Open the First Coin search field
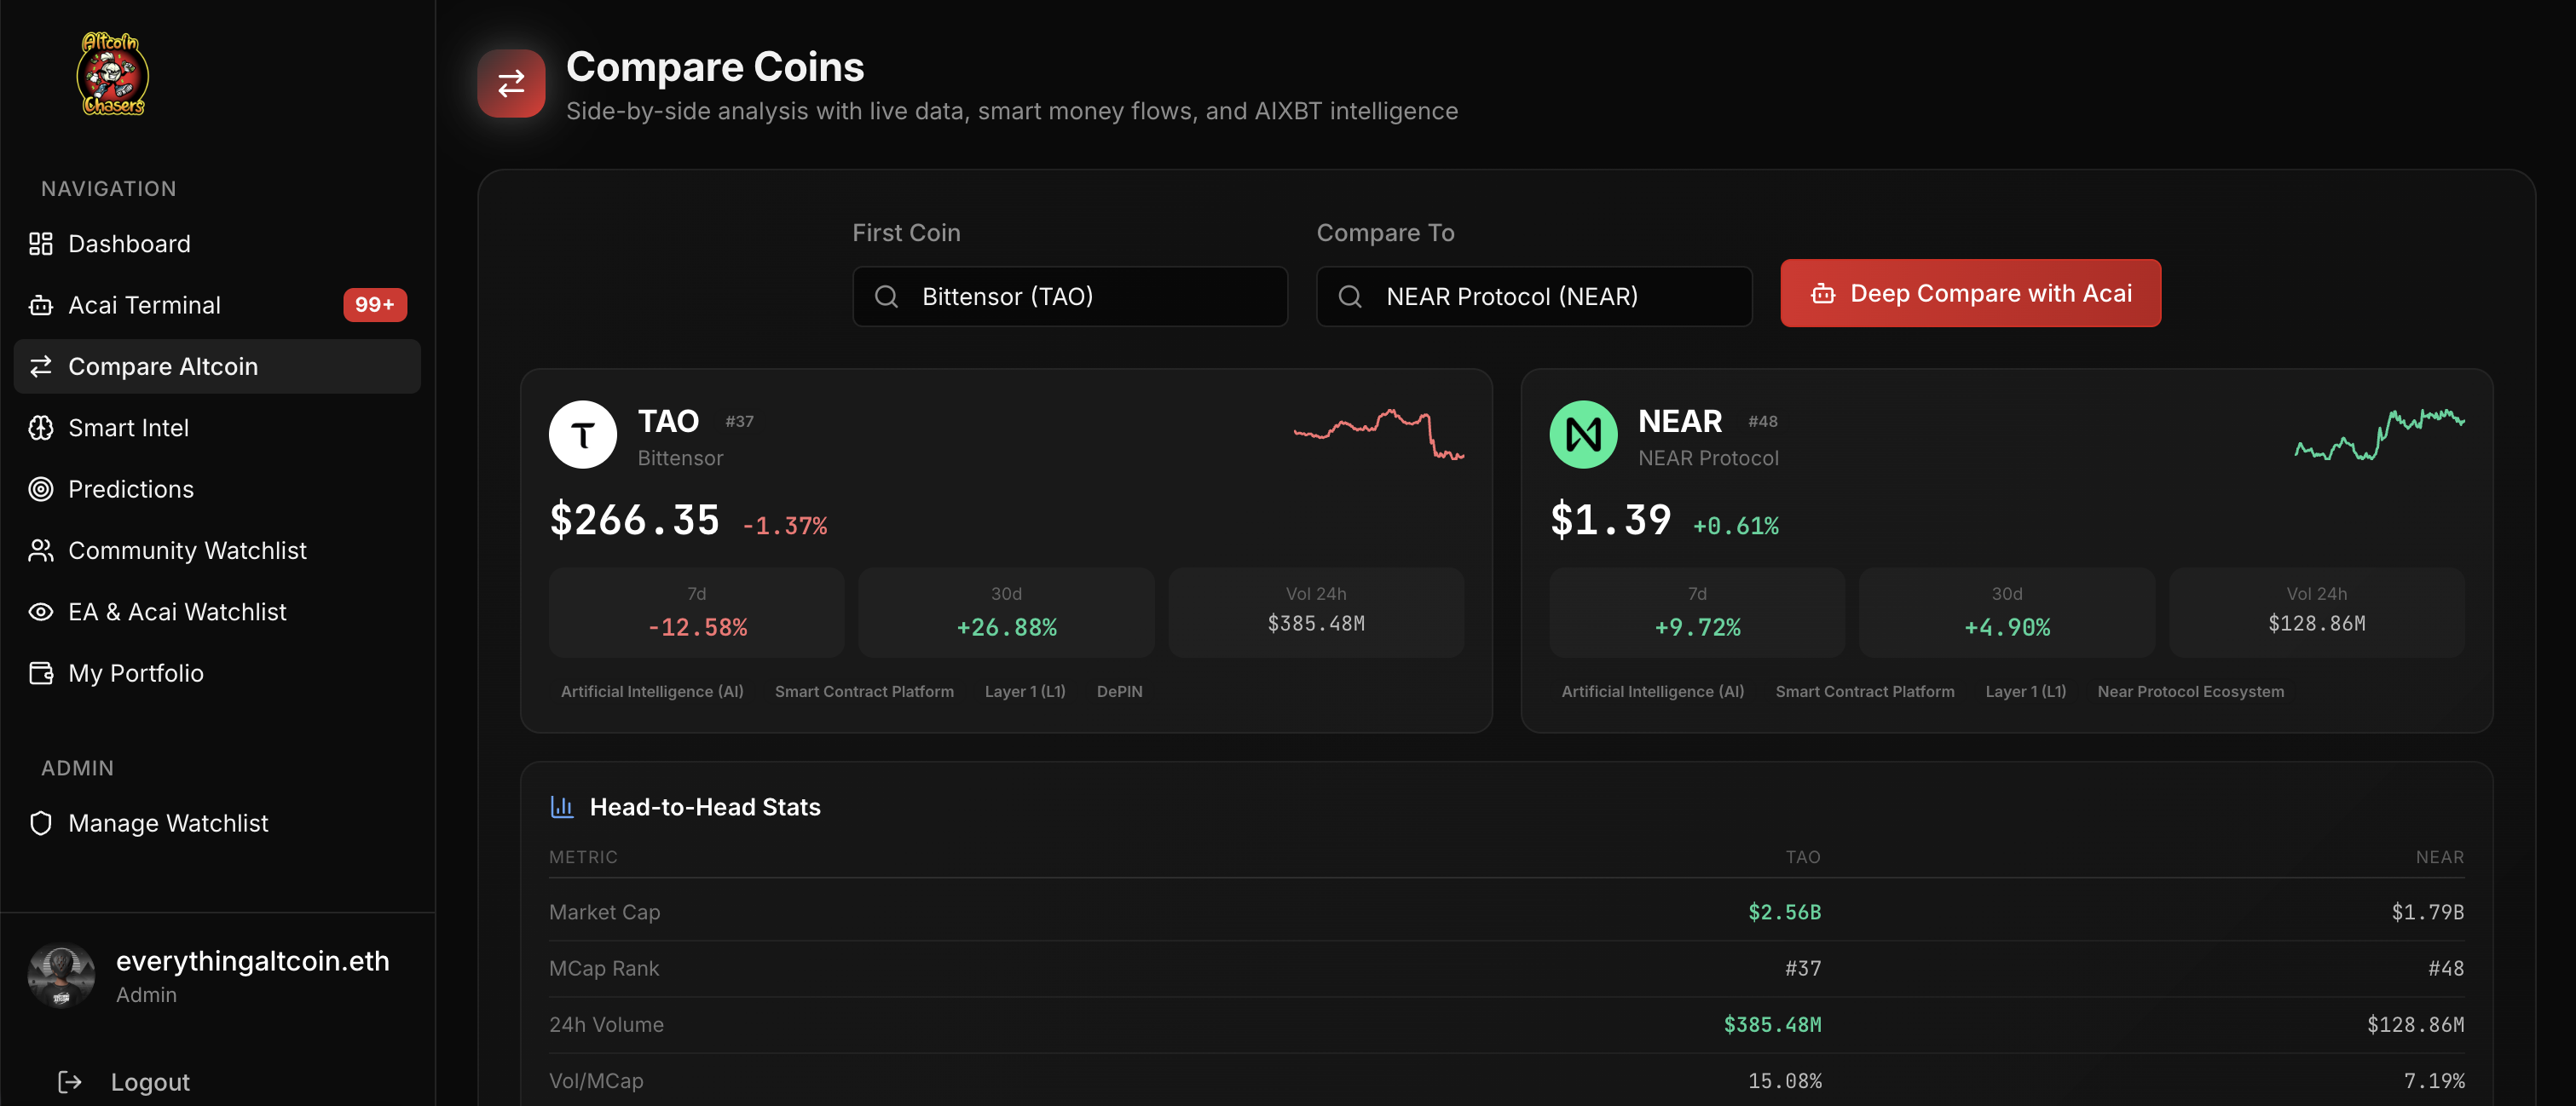 click(1069, 296)
